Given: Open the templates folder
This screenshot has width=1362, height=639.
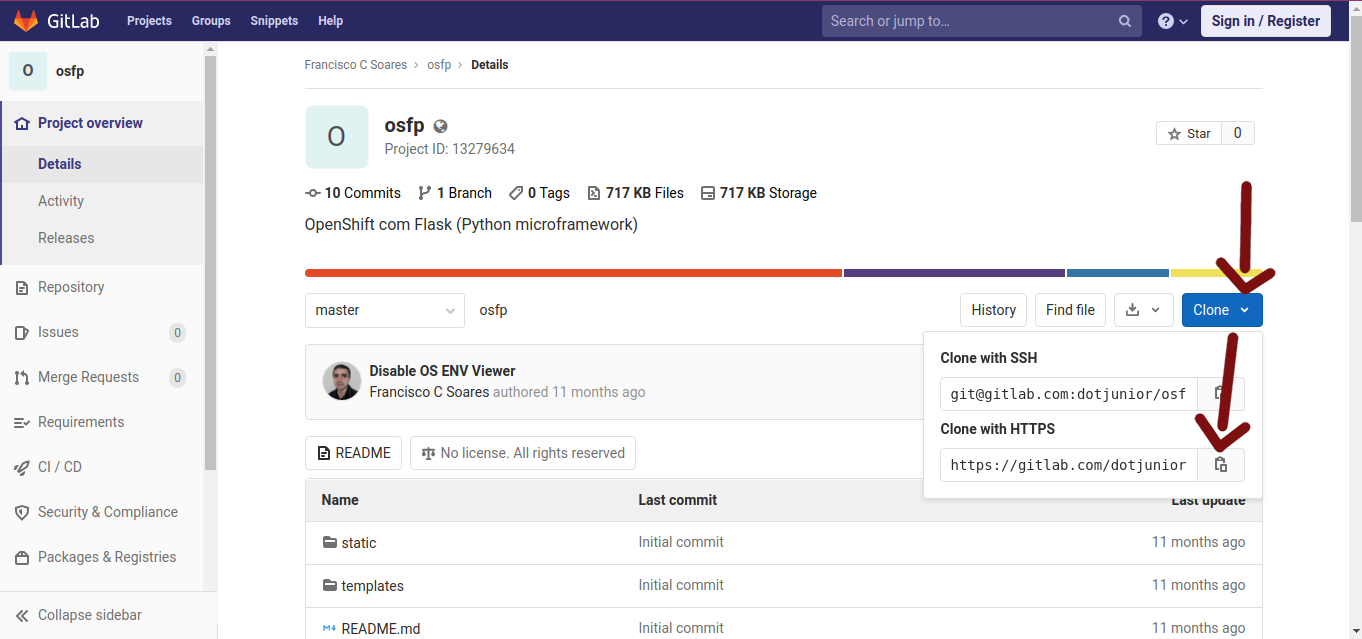Looking at the screenshot, I should tap(372, 586).
